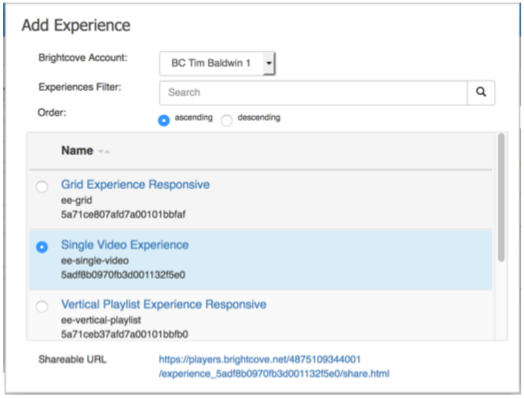Click ID 5a71ce807afd7a00101bbfaf

[x=123, y=214]
